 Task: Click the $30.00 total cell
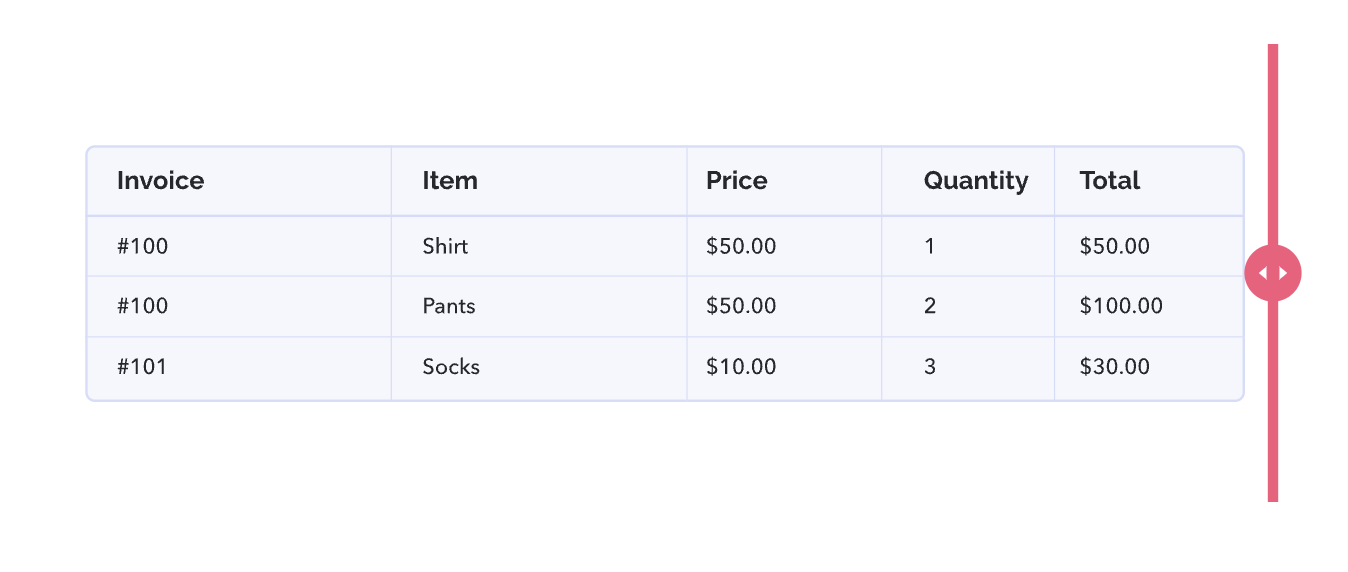[x=1149, y=367]
